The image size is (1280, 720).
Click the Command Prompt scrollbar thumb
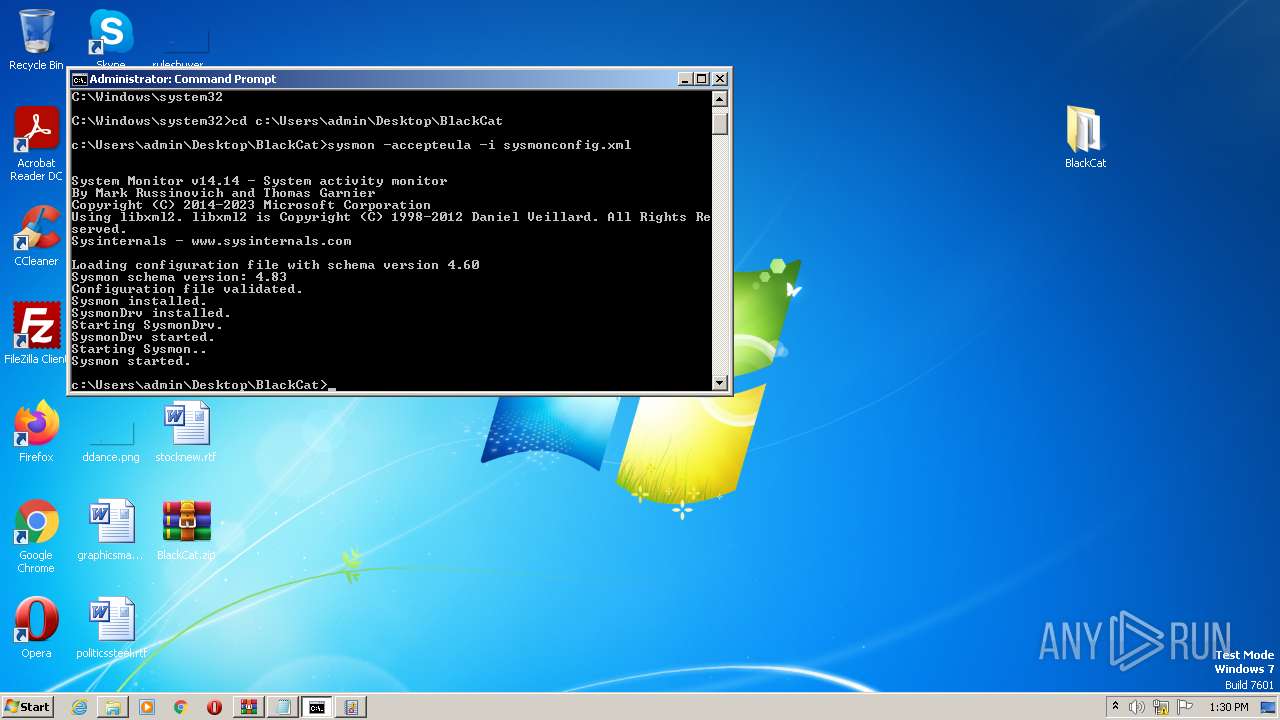[x=719, y=123]
